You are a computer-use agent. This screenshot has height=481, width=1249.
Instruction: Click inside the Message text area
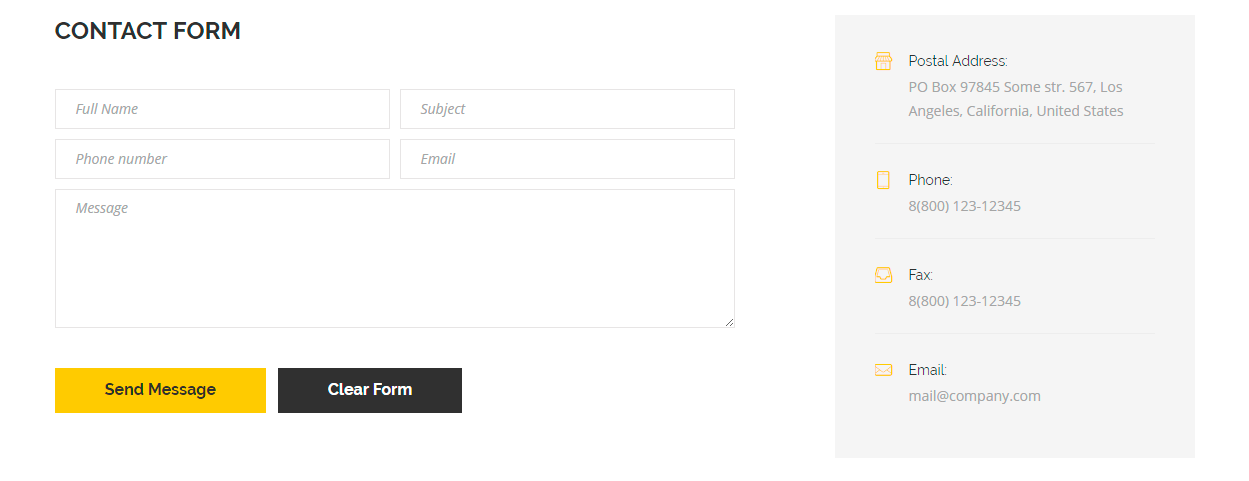pyautogui.click(x=394, y=258)
